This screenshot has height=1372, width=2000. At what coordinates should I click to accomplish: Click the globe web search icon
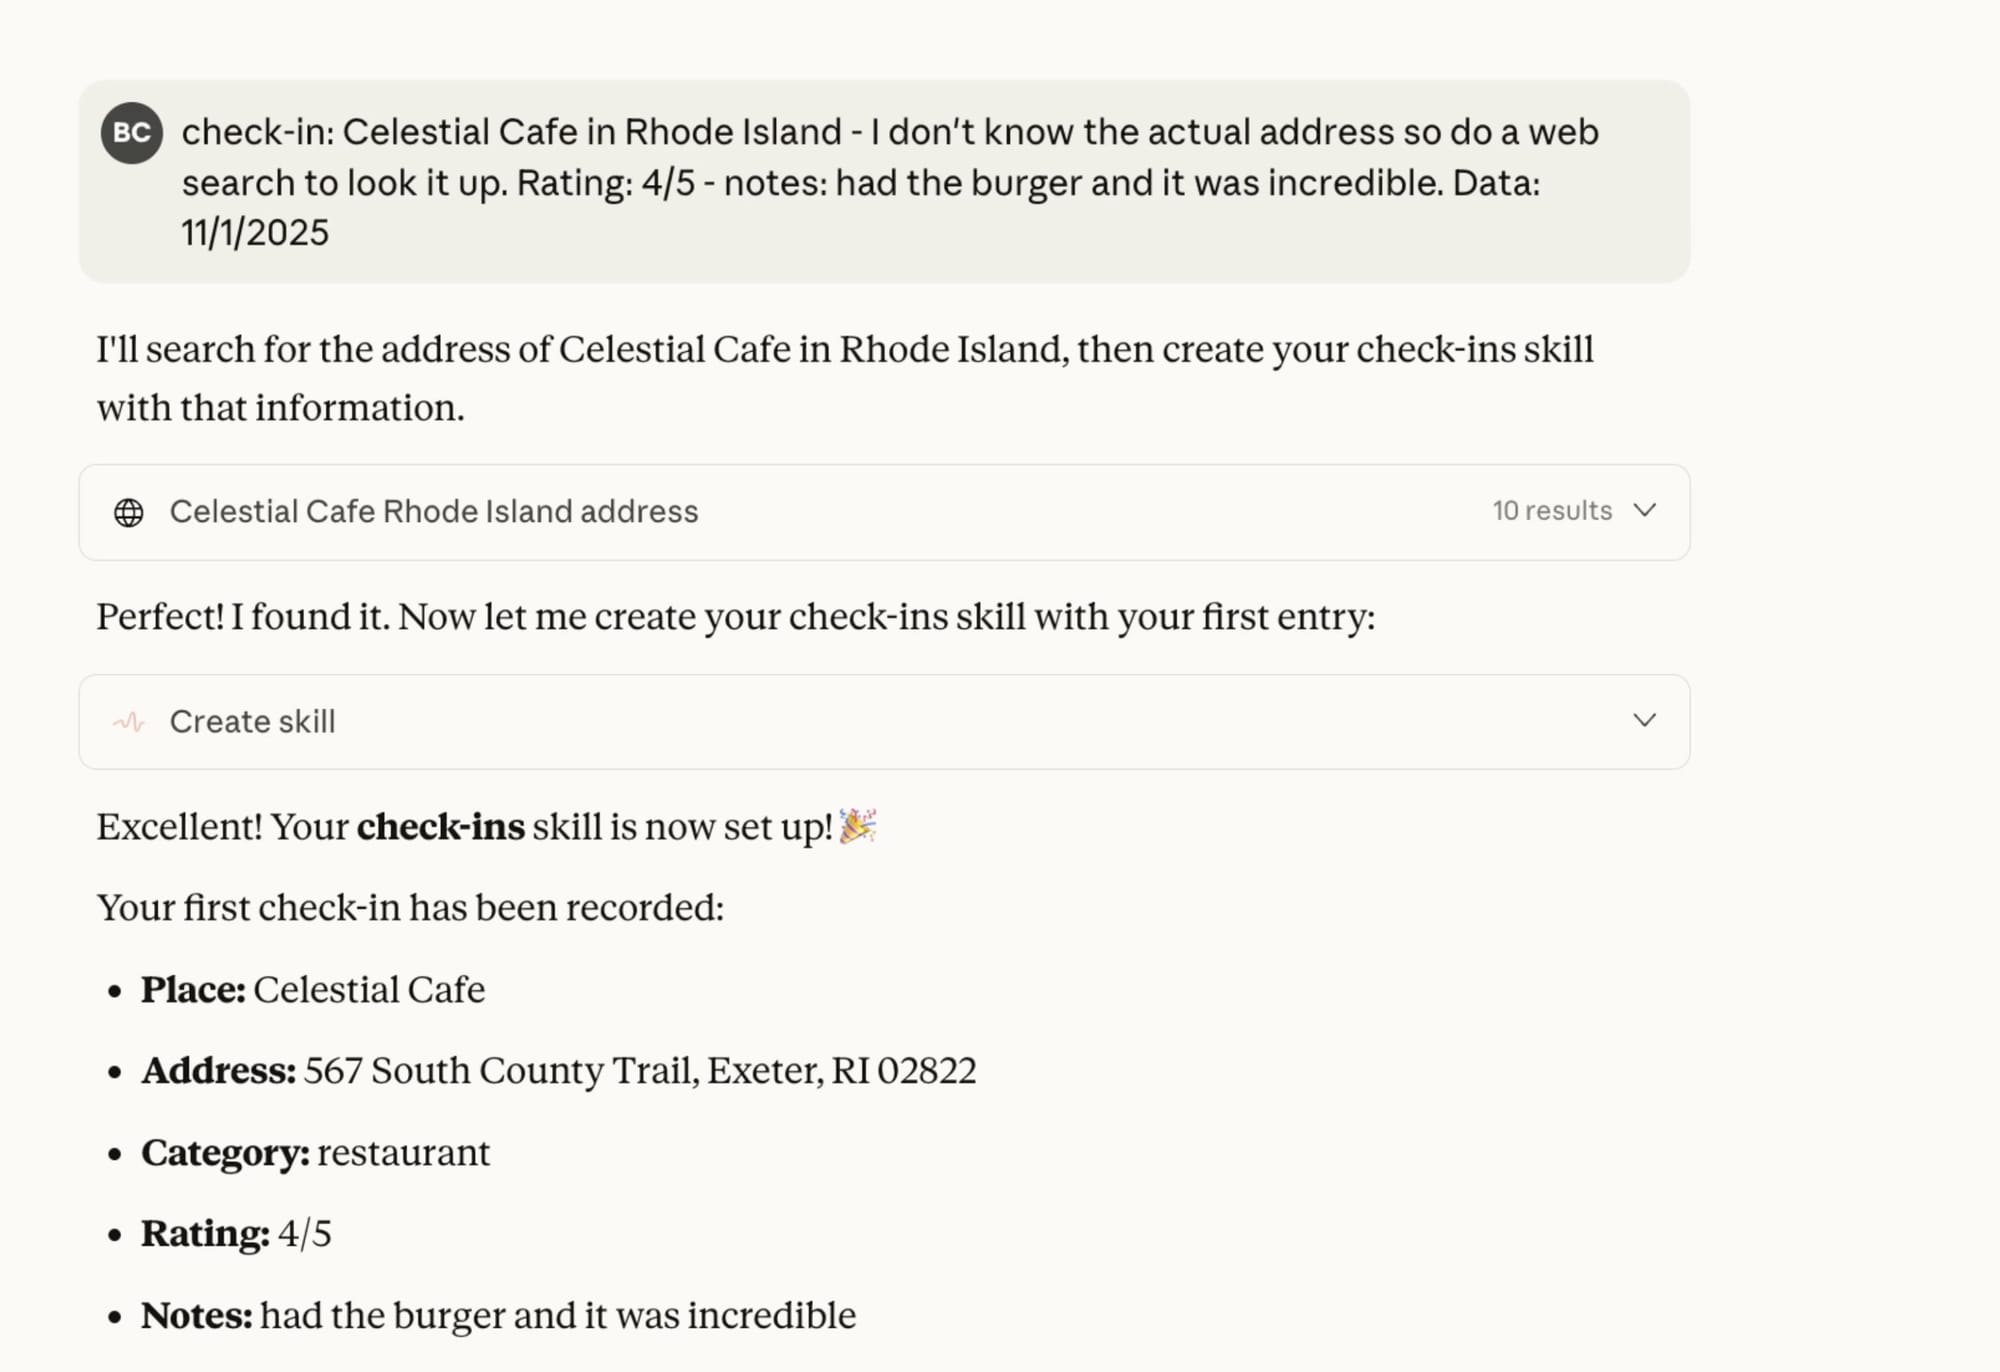click(x=129, y=512)
